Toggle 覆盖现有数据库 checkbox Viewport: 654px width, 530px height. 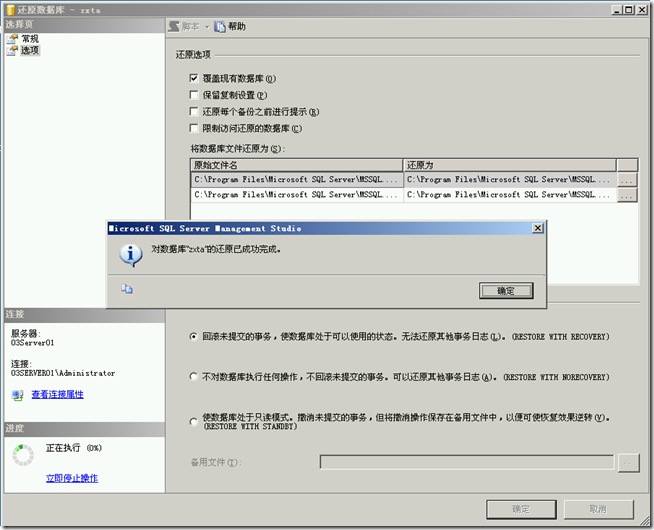[194, 78]
